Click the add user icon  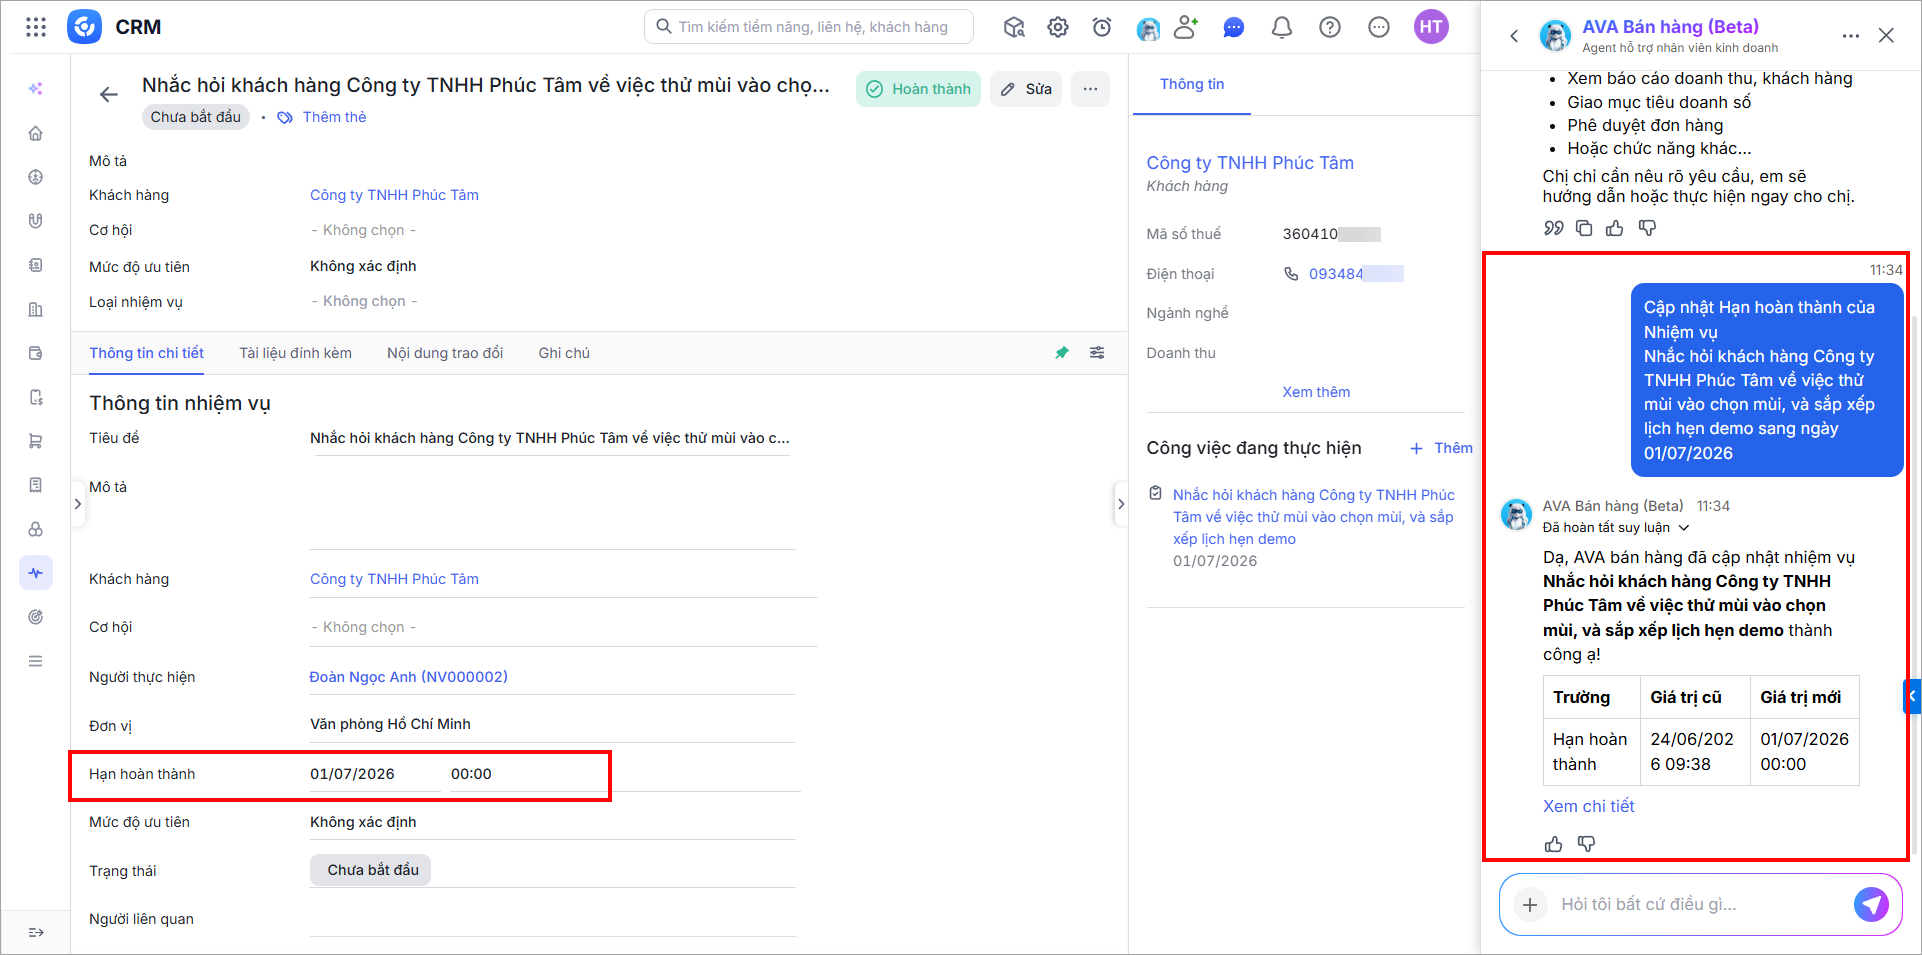point(1186,27)
